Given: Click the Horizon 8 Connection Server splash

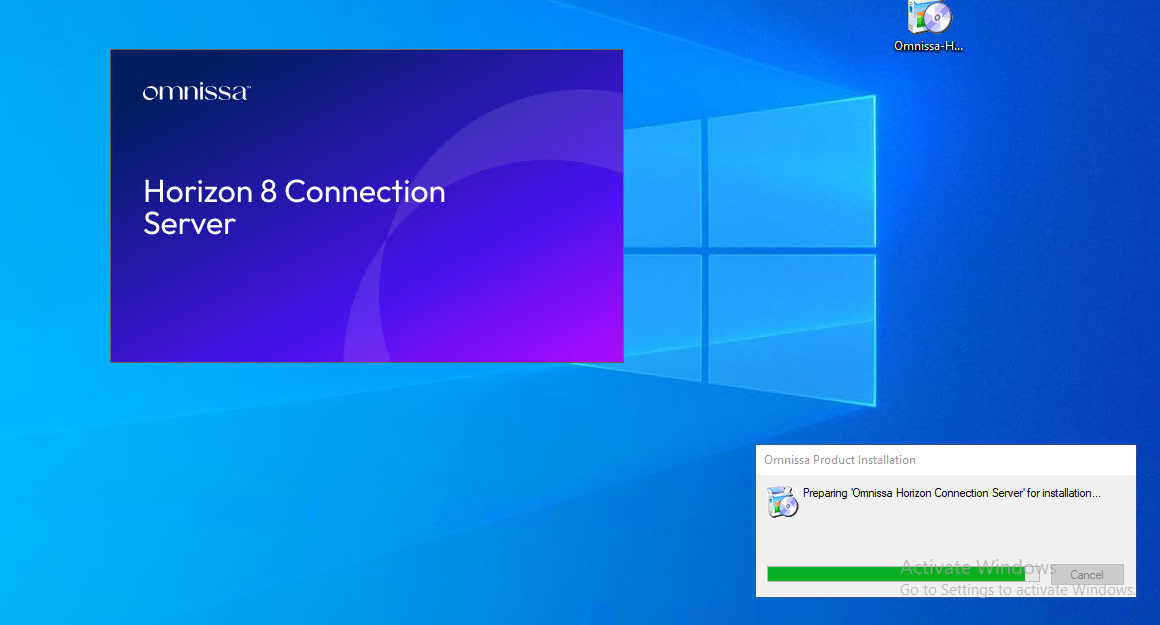Looking at the screenshot, I should (367, 206).
